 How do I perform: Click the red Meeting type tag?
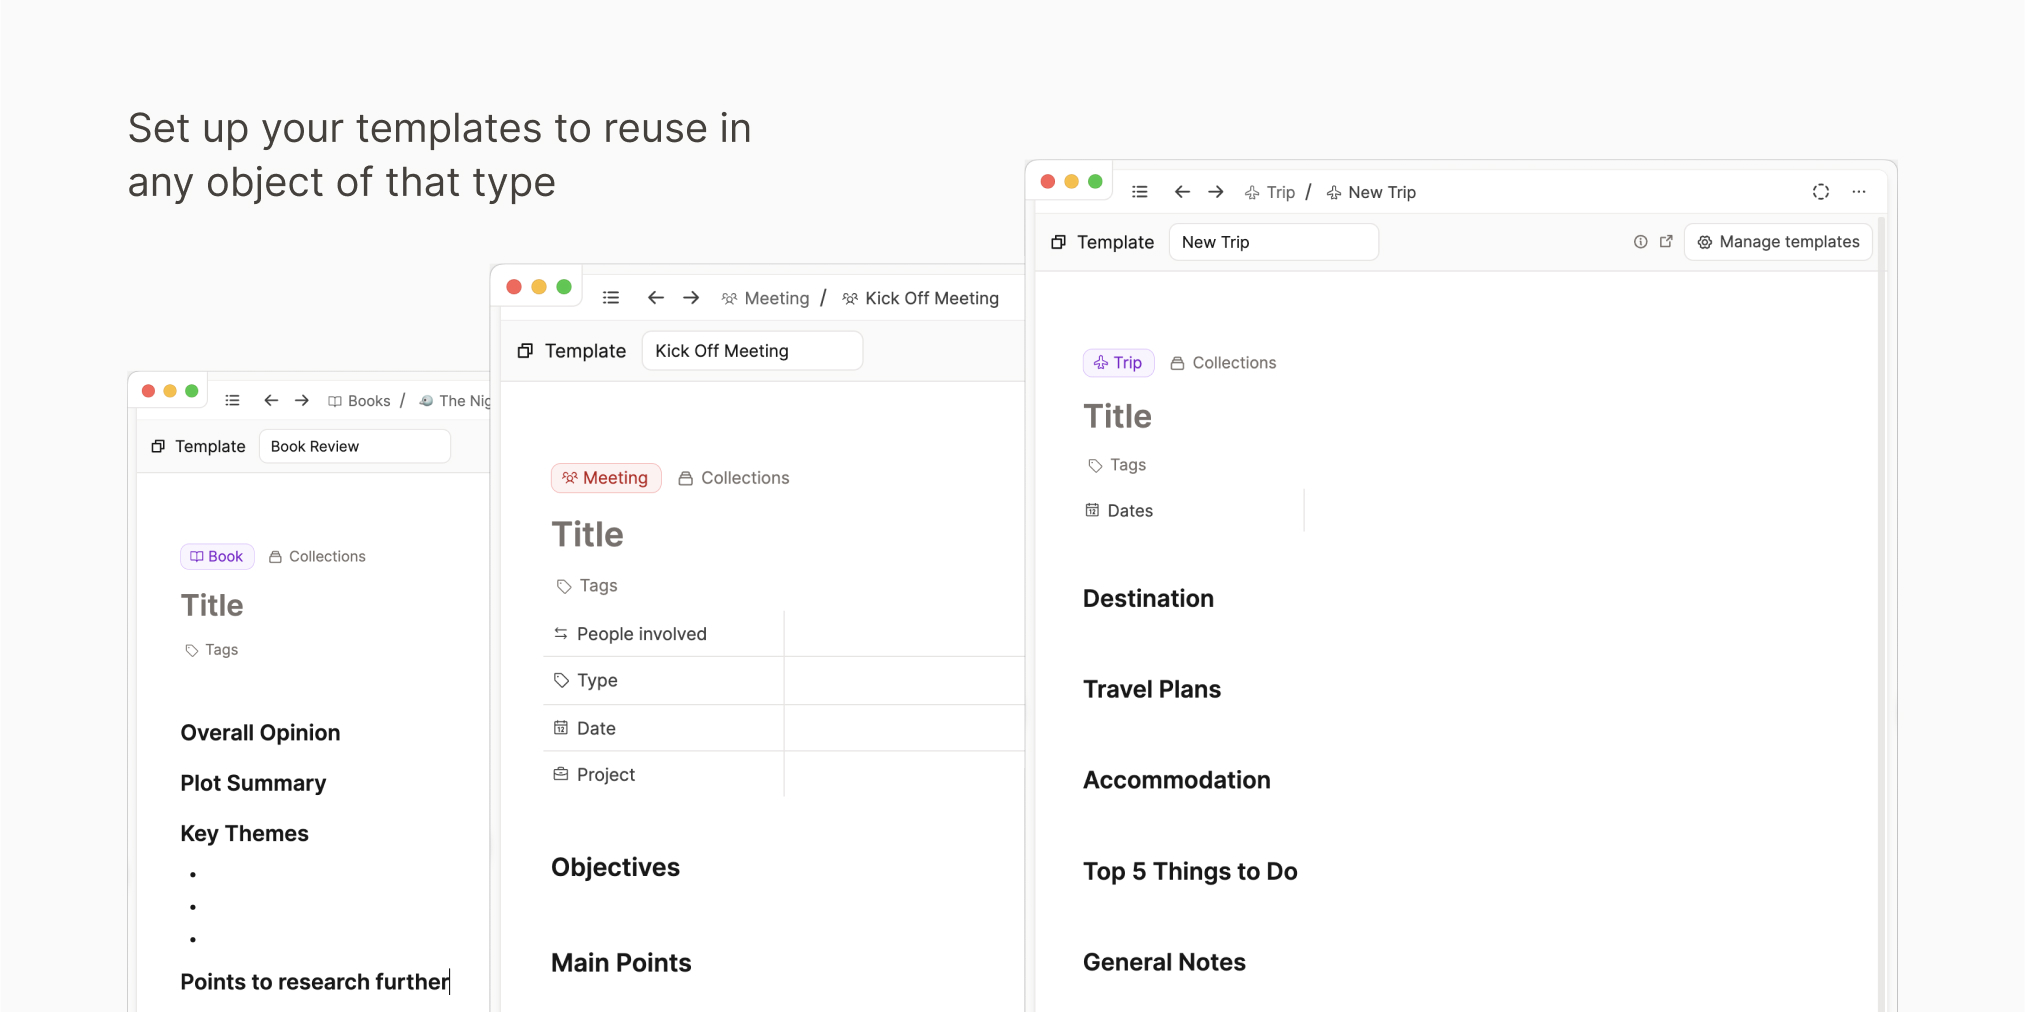pyautogui.click(x=606, y=478)
